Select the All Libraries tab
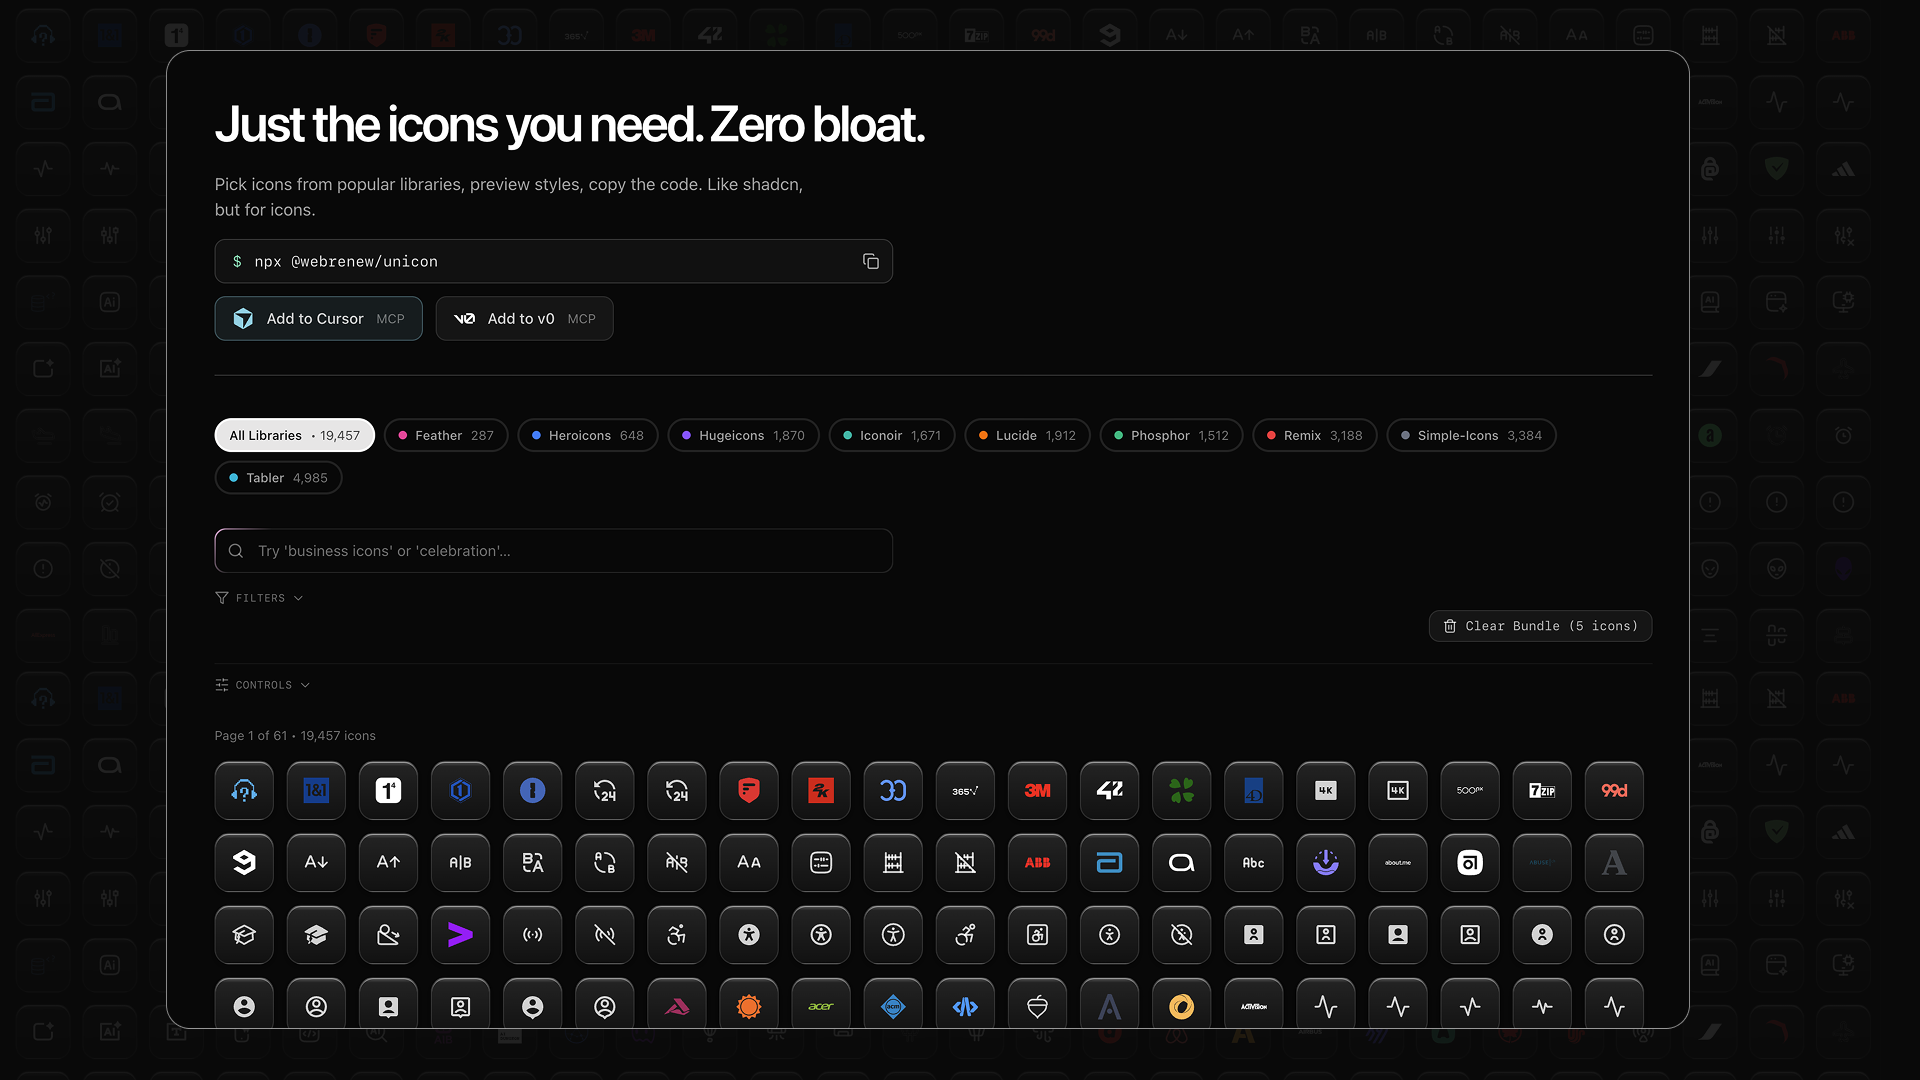The height and width of the screenshot is (1080, 1920). point(294,435)
